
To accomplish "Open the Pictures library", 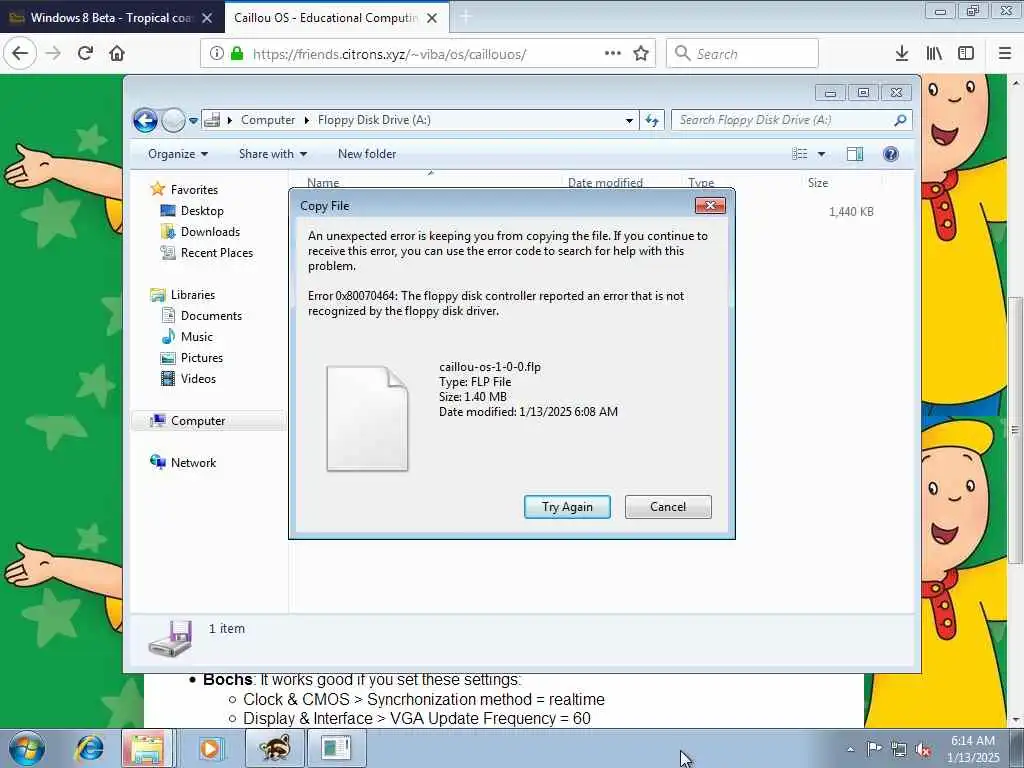I will pos(202,358).
